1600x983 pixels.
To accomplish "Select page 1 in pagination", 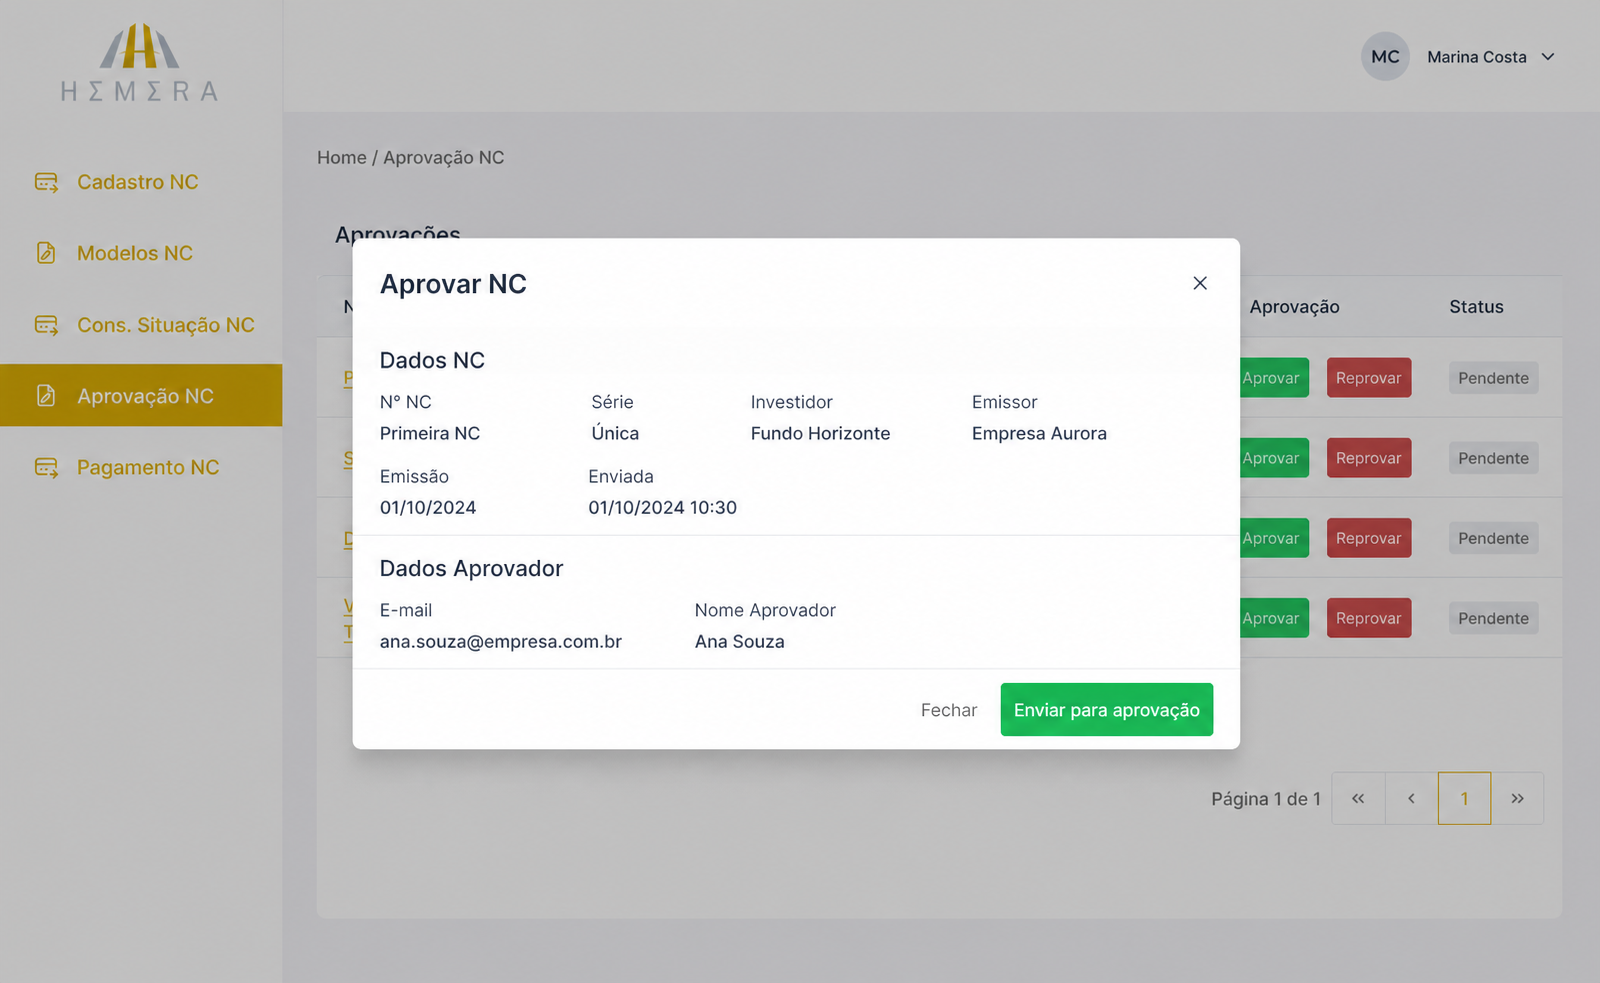I will pyautogui.click(x=1464, y=798).
